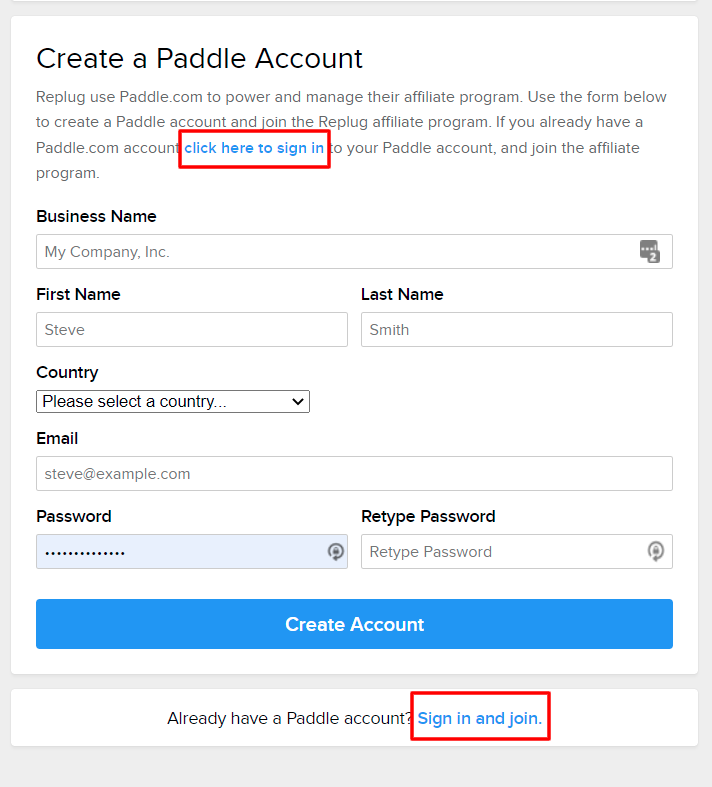Open the Country selection dropdown
Viewport: 712px width, 787px height.
coord(173,401)
